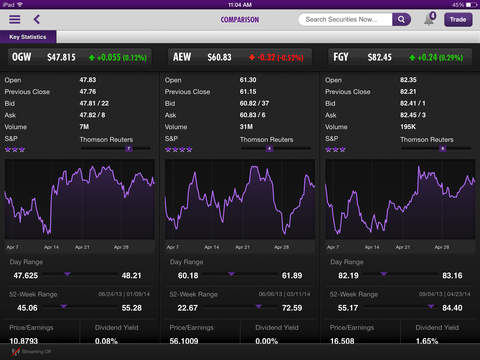Open the FGY price chart
This screenshot has height=360, width=480.
point(400,199)
